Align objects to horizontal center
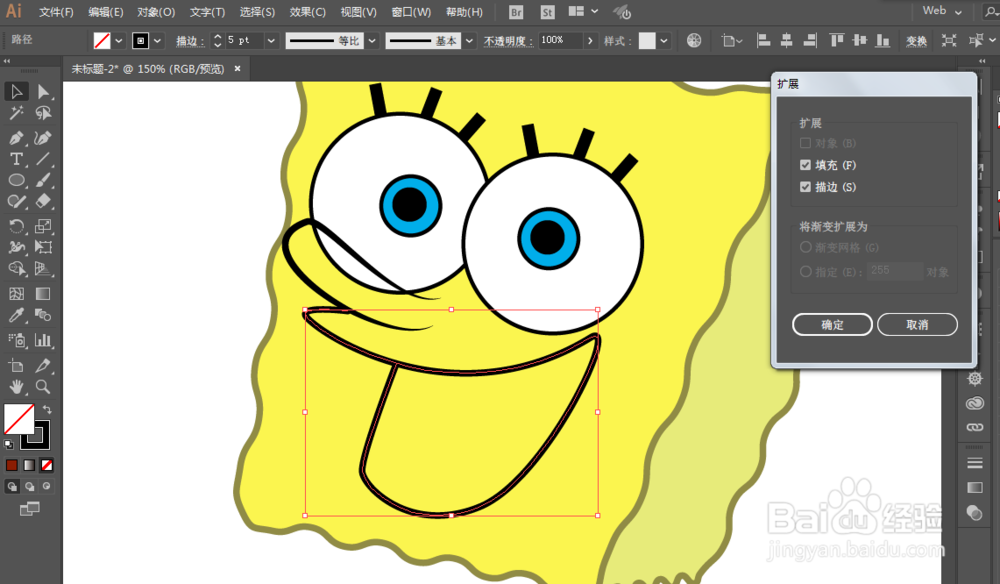 [x=786, y=41]
